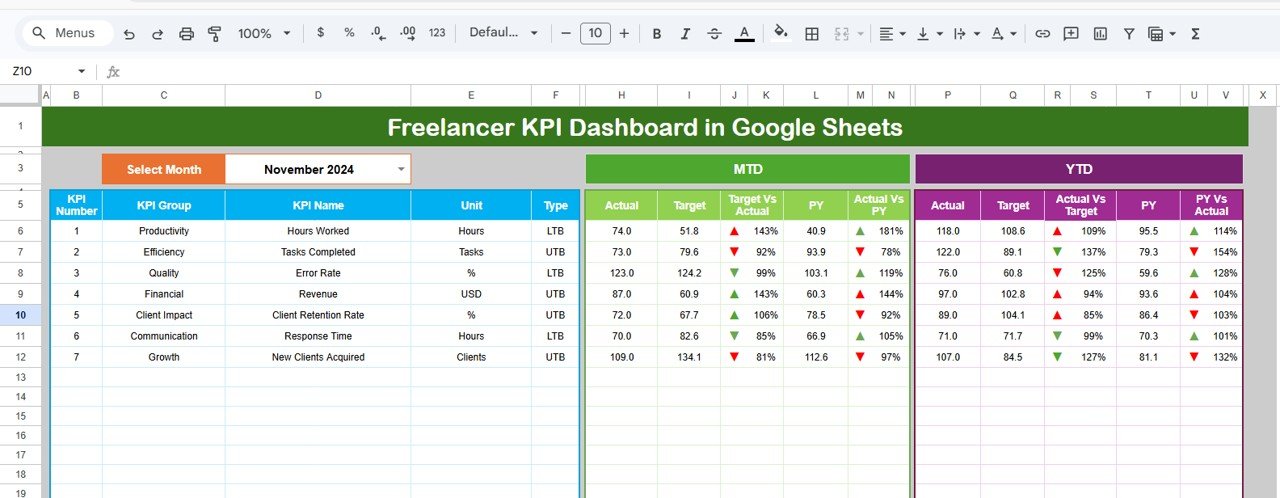Screen dimensions: 1280x498
Task: Click MTD Actual value 123.0
Action: [621, 273]
